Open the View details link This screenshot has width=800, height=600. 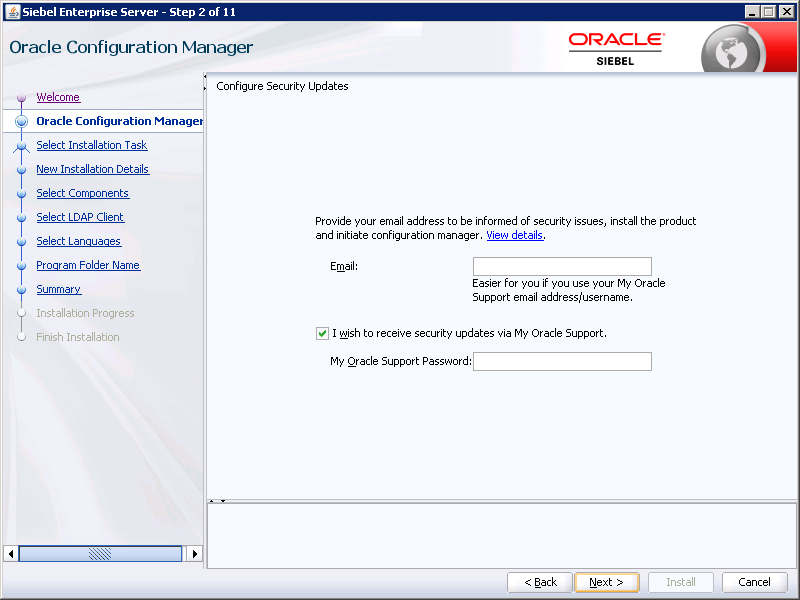click(x=514, y=235)
